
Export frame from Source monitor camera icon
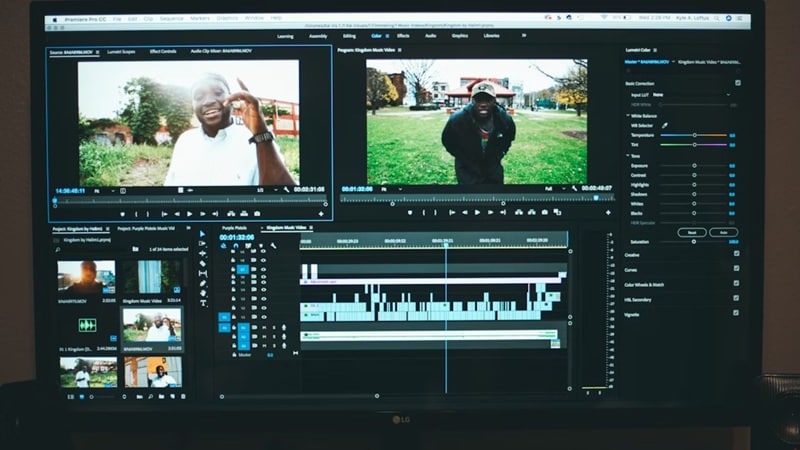click(257, 214)
